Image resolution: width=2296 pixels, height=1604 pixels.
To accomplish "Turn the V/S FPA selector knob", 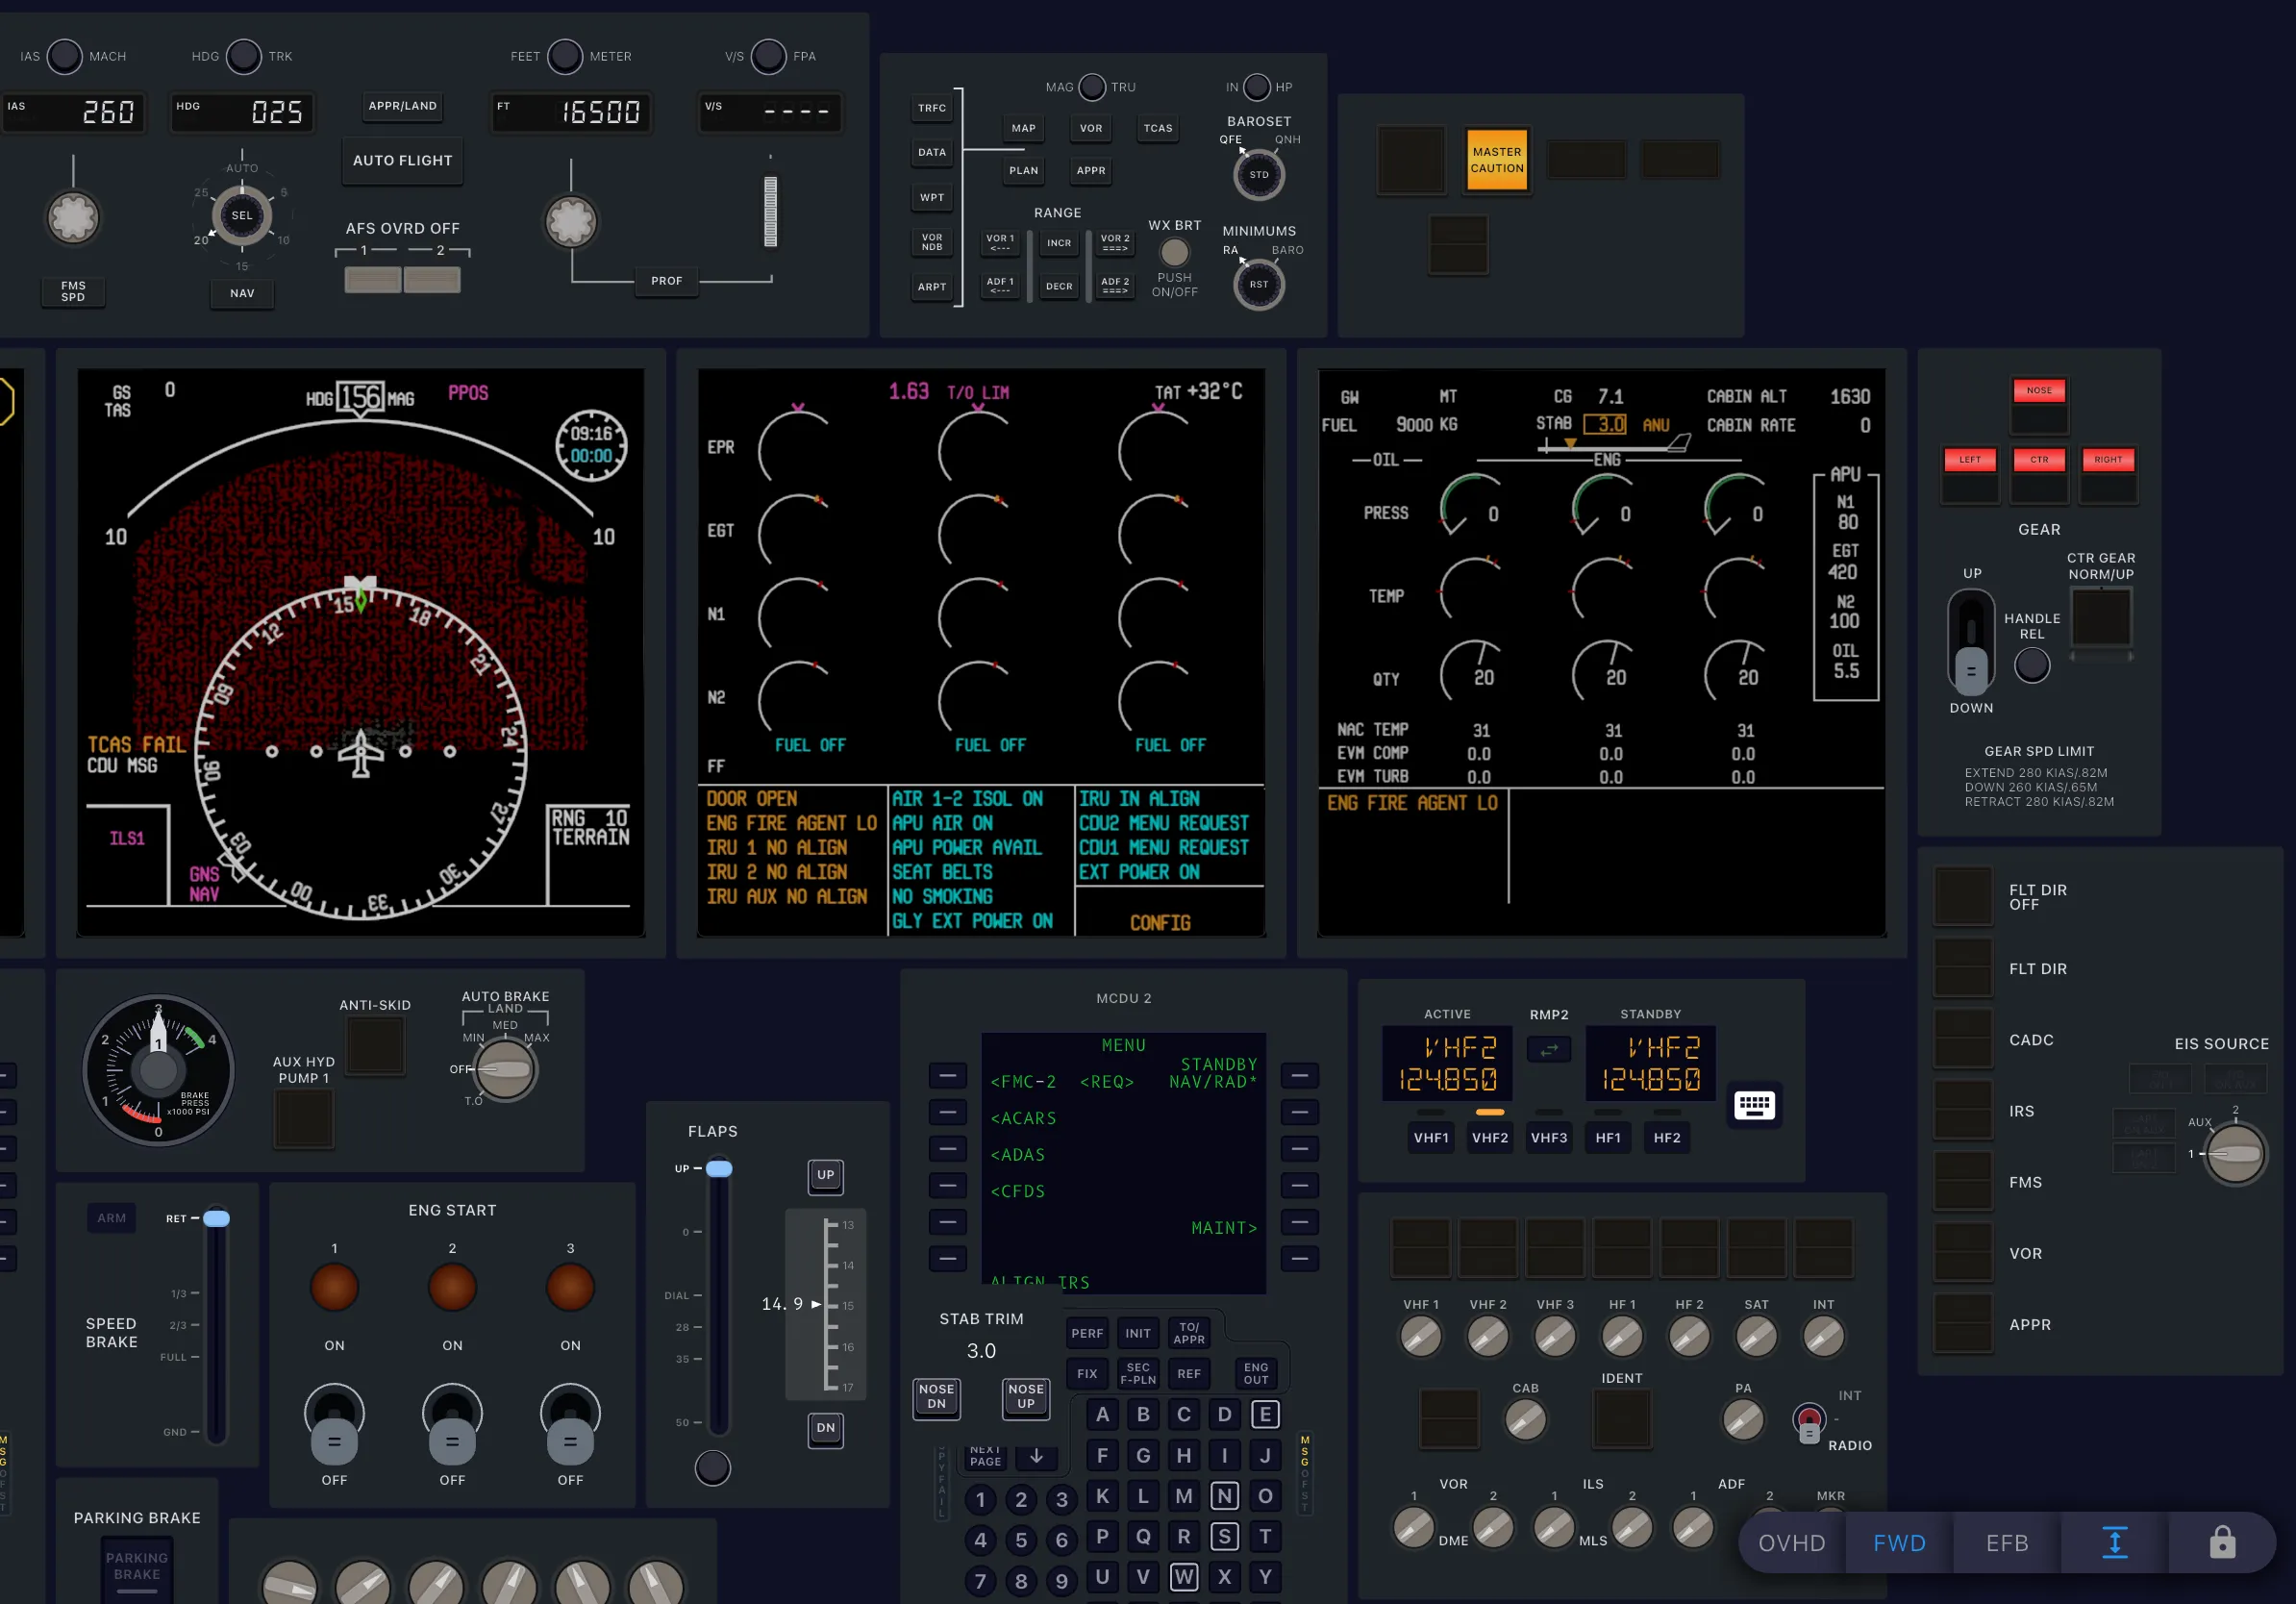I will click(768, 56).
